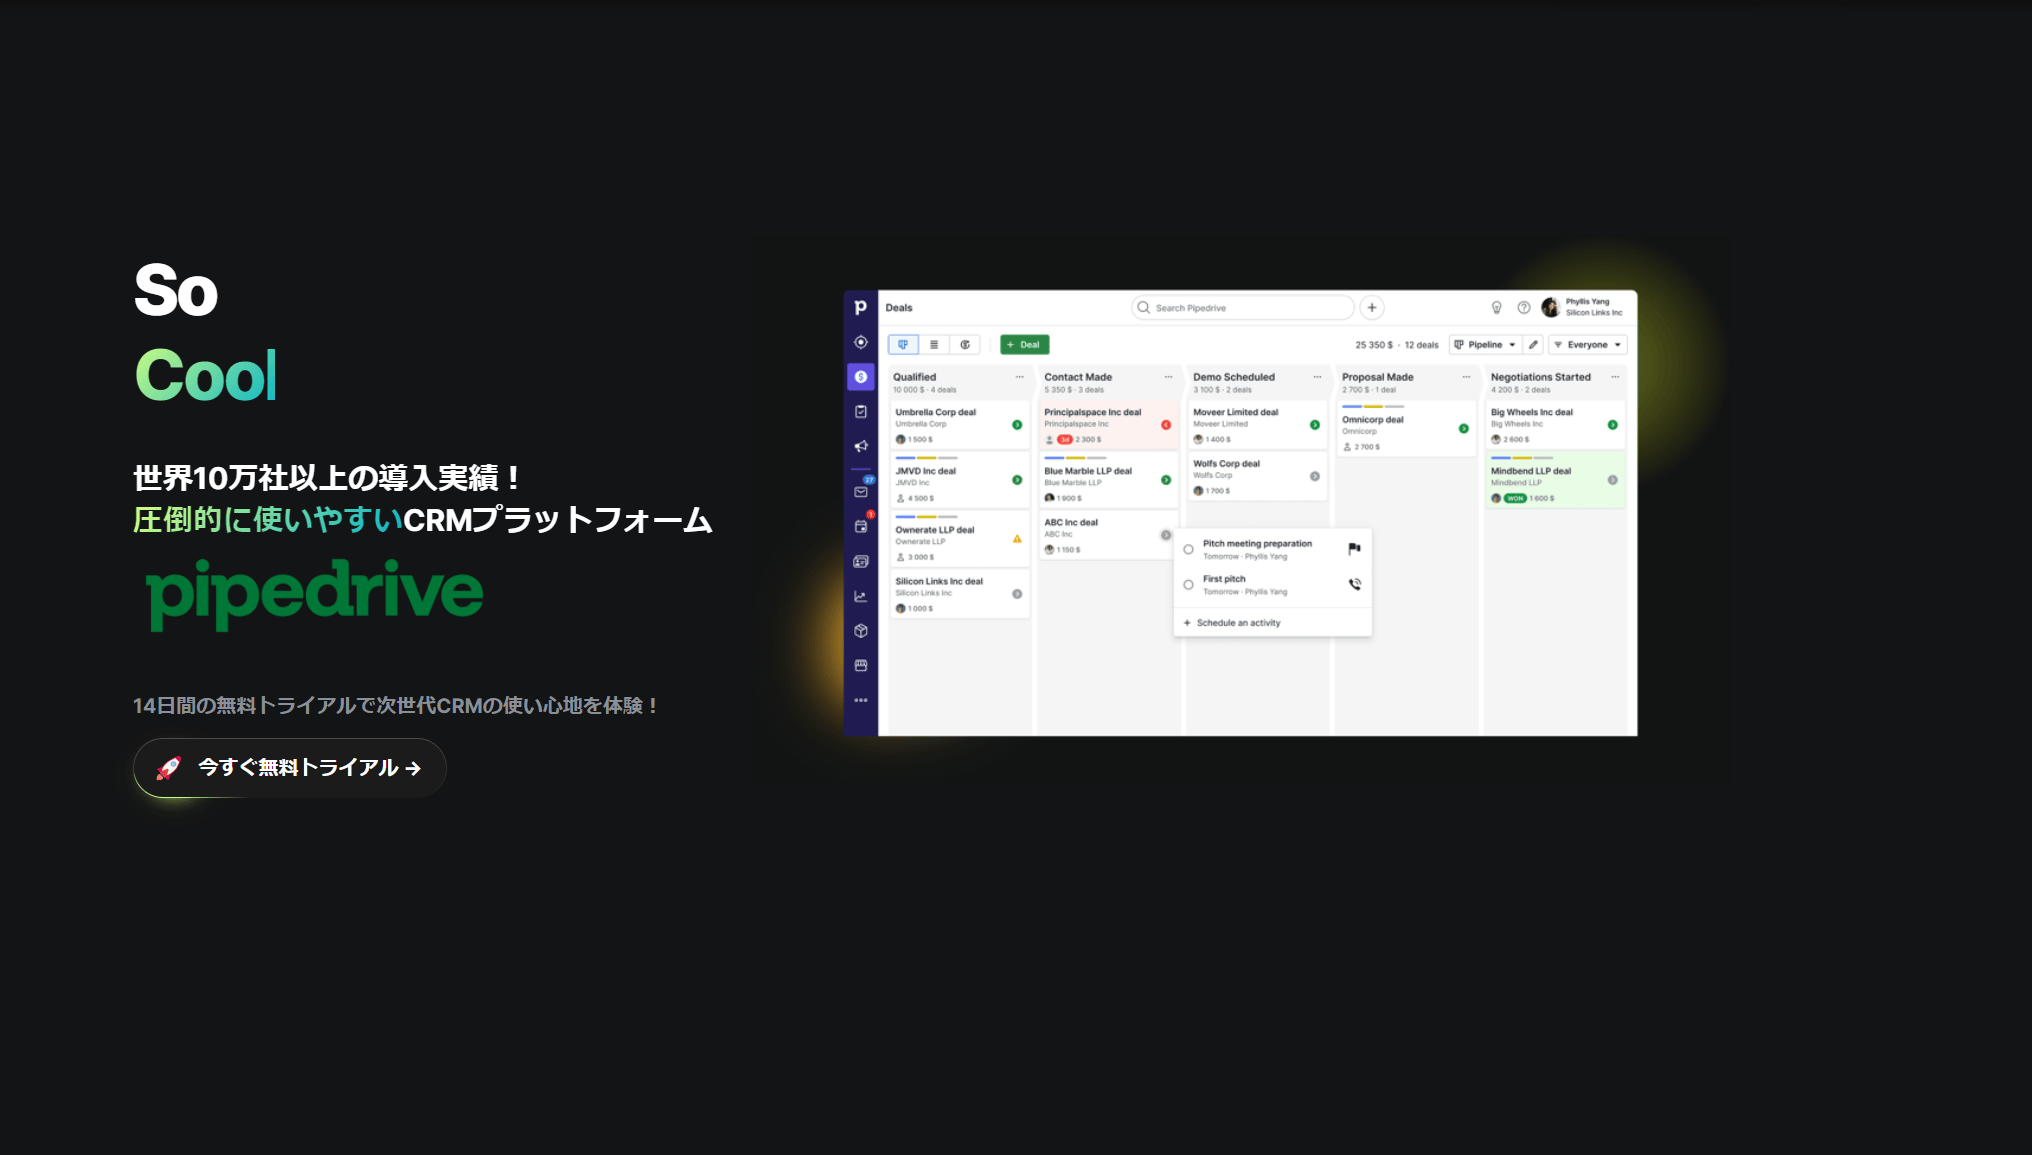
Task: Click Omnicorp deal green activity indicator
Action: 1464,429
